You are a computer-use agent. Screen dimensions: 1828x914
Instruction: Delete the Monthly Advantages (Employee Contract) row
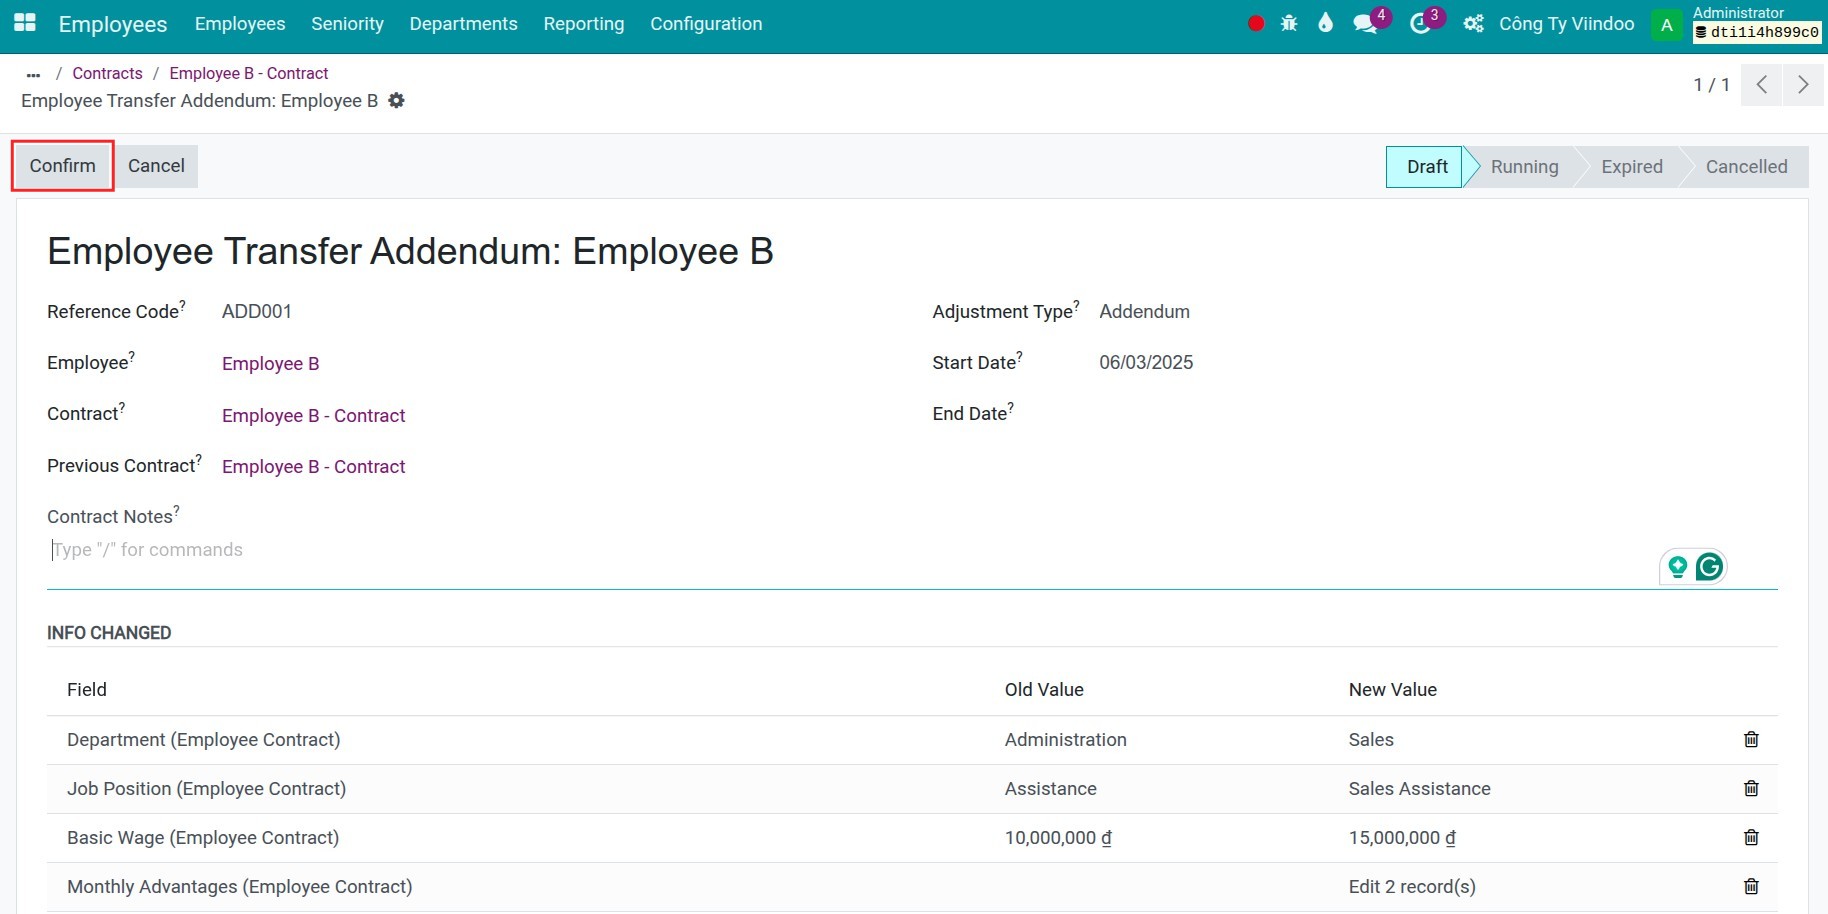[1751, 886]
